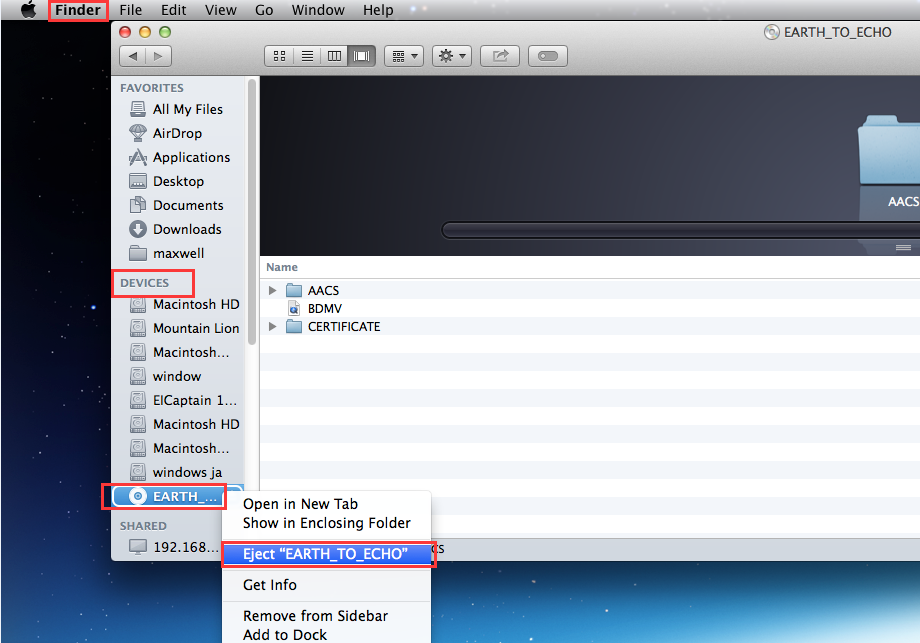Viewport: 920px width, 643px height.
Task: Click the Share toolbar button
Action: coord(500,56)
